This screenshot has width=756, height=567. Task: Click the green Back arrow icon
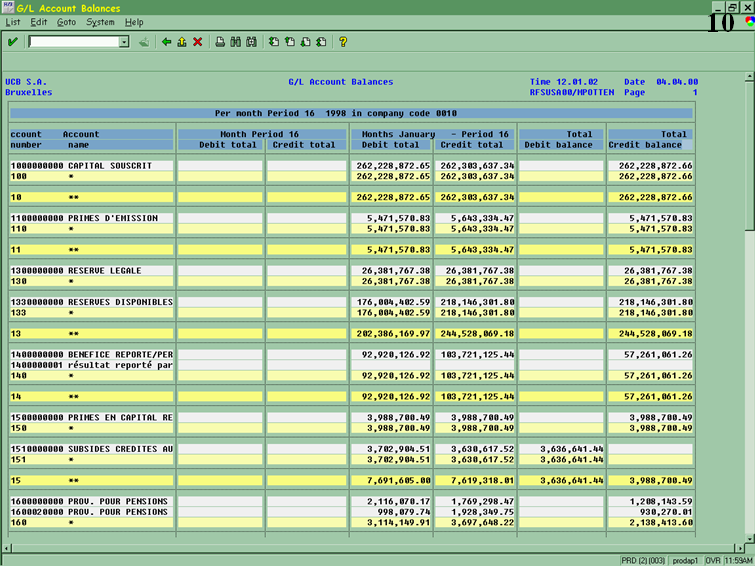[x=166, y=42]
